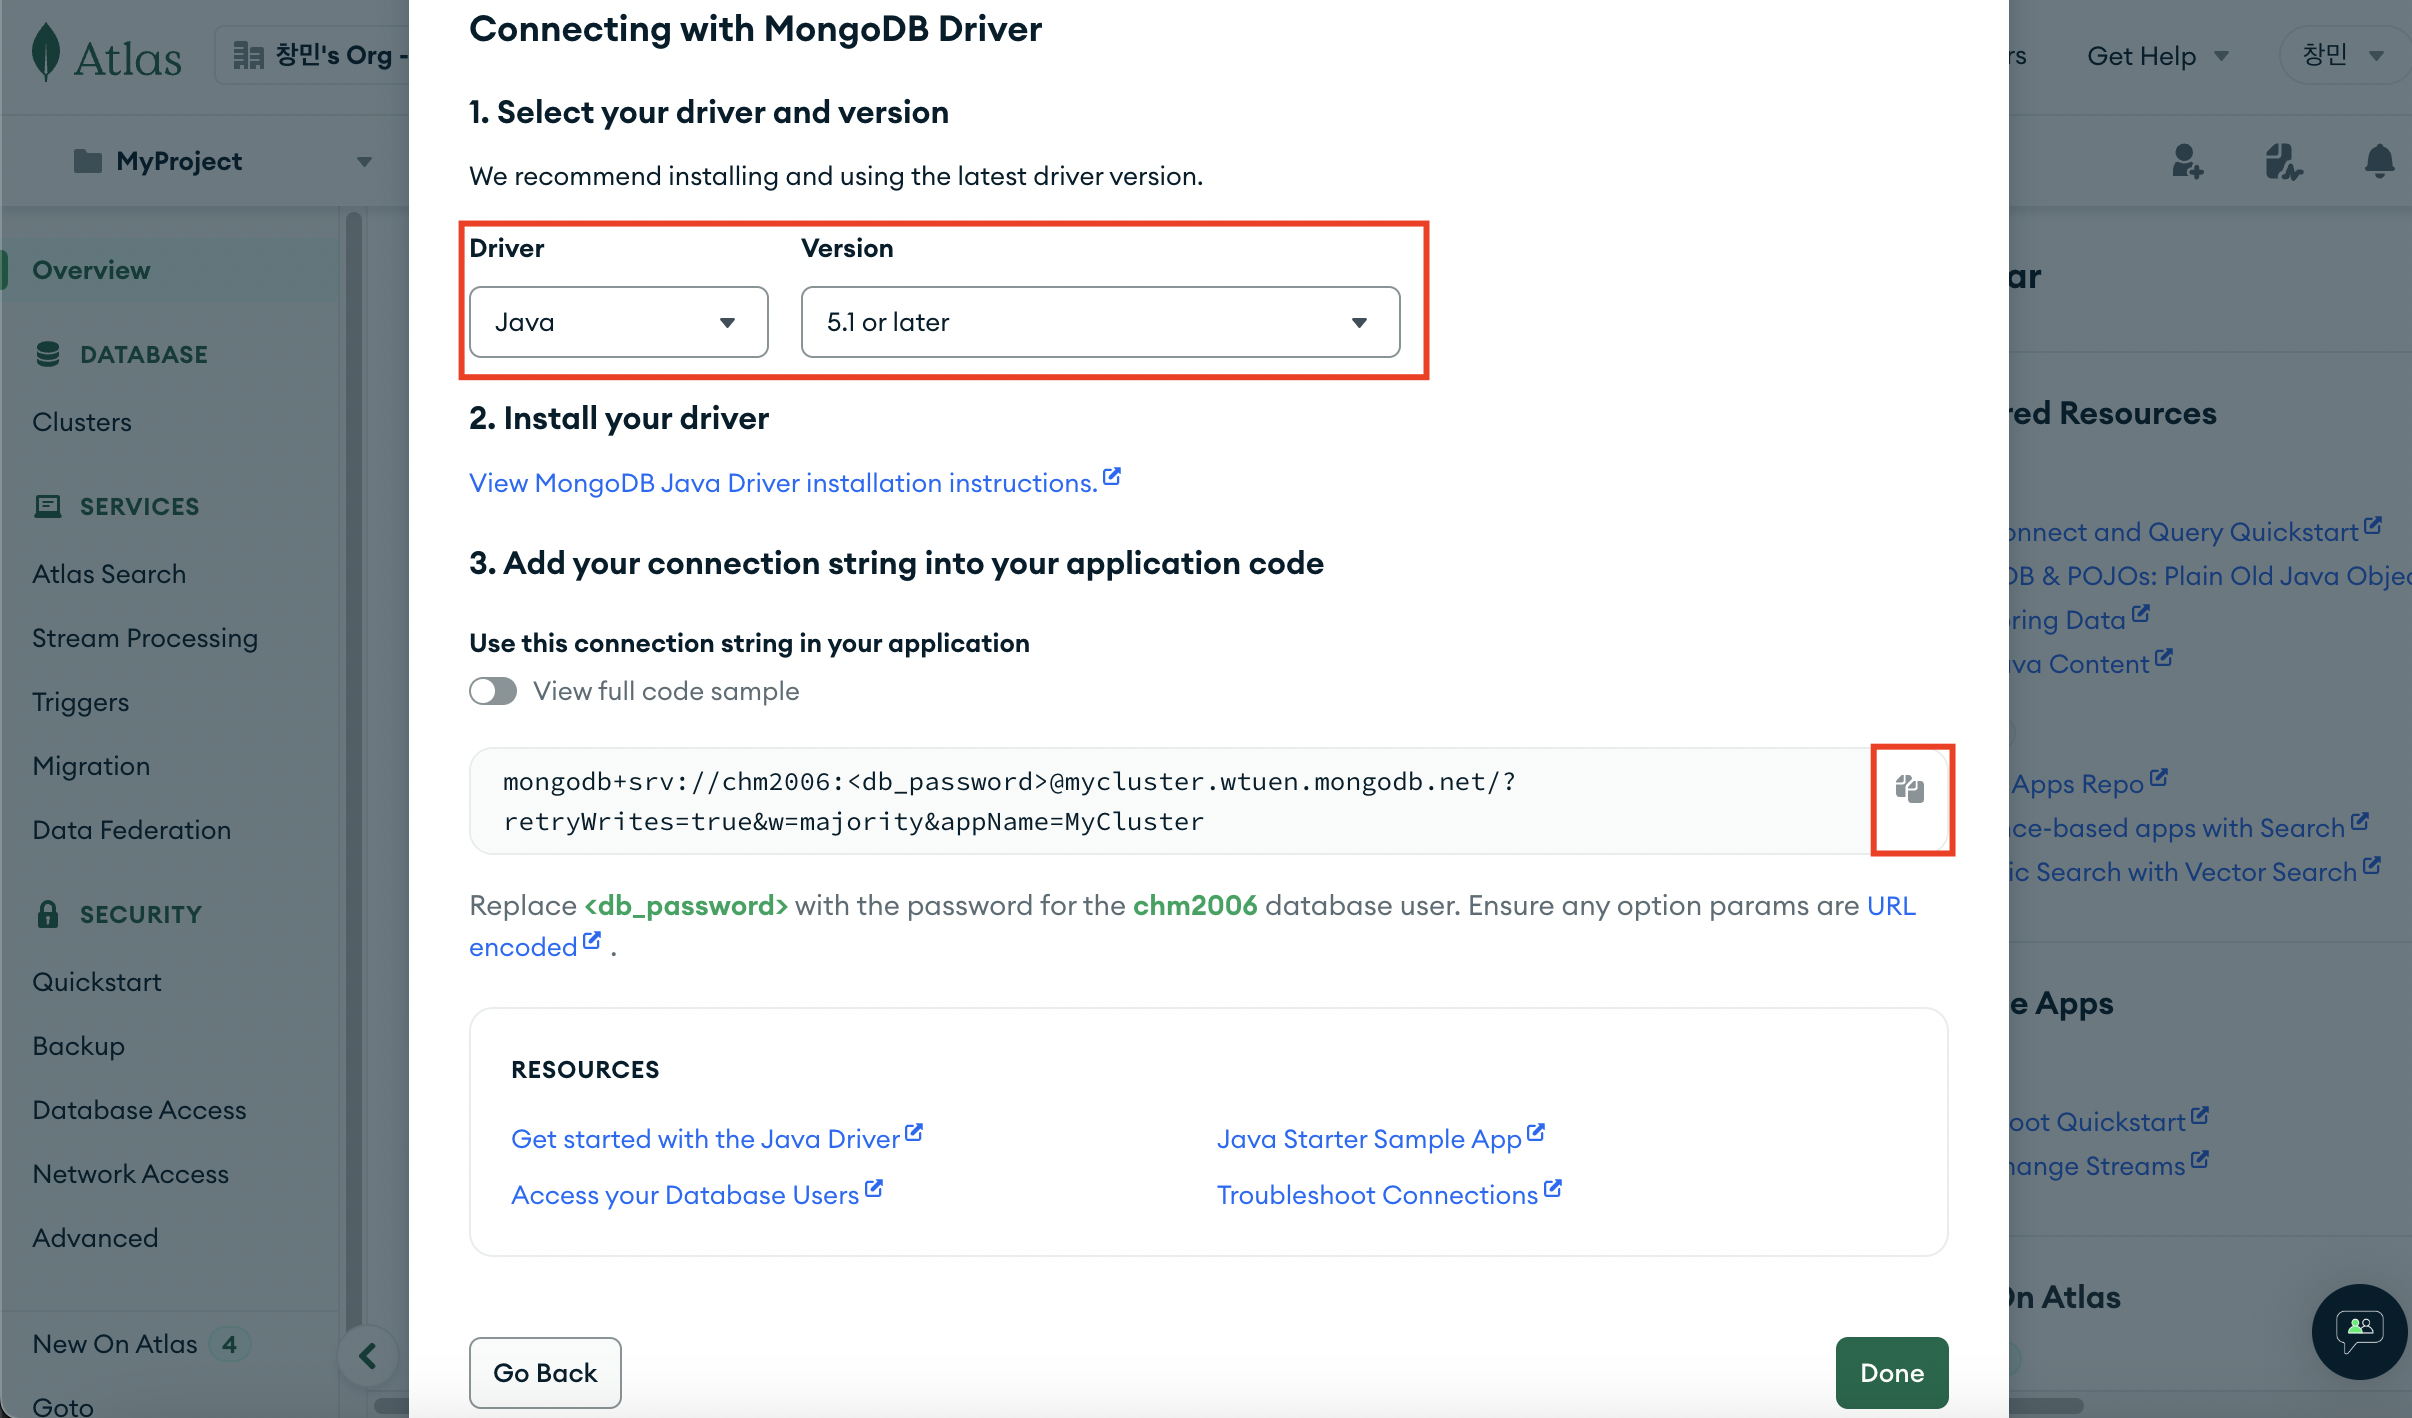Collapse the sidebar with the left chevron

368,1356
